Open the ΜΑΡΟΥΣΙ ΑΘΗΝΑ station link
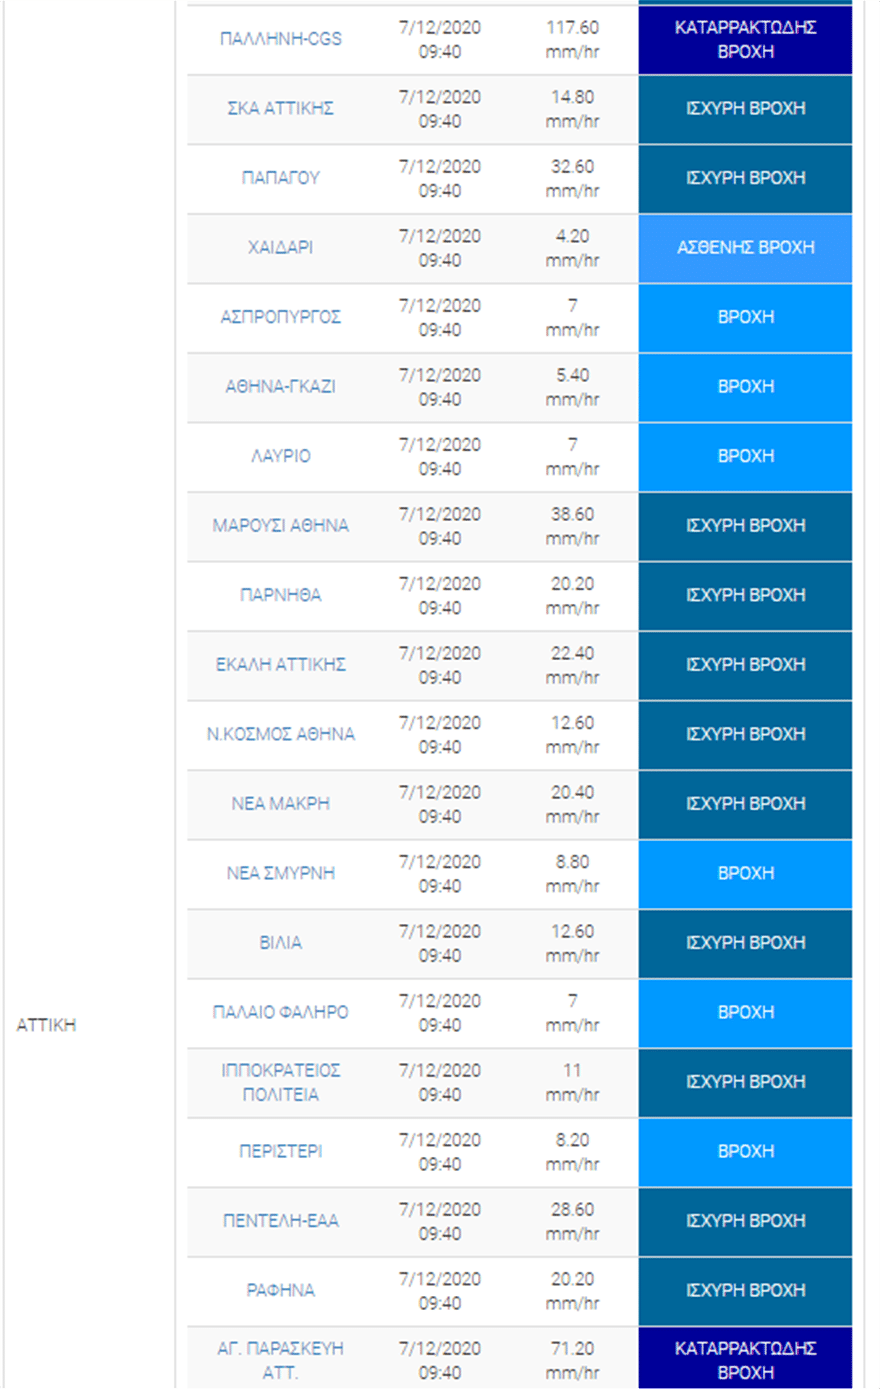This screenshot has width=880, height=1389. [x=280, y=526]
